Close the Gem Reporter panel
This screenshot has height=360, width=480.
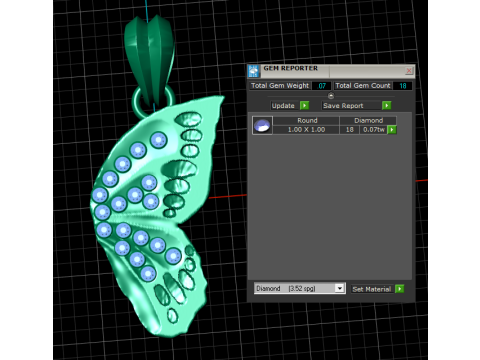[x=409, y=71]
